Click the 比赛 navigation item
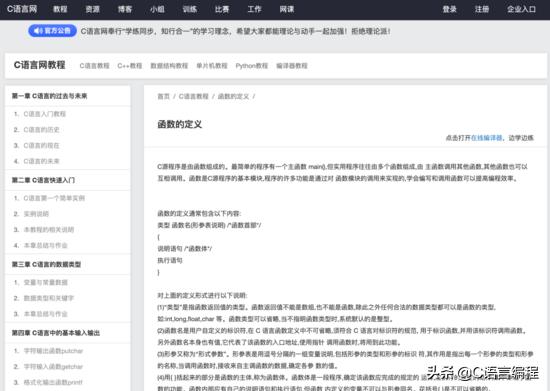This screenshot has width=550, height=391. (x=222, y=9)
